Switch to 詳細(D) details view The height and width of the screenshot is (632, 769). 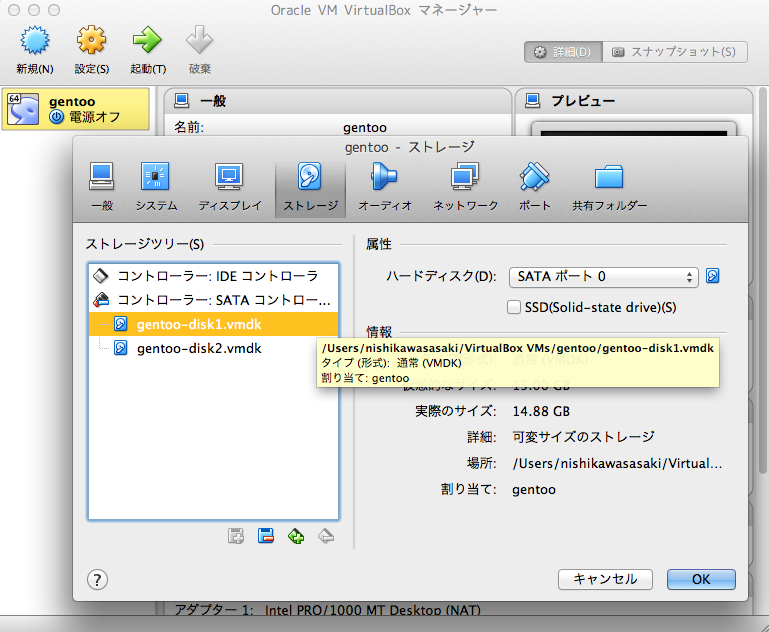pyautogui.click(x=563, y=52)
